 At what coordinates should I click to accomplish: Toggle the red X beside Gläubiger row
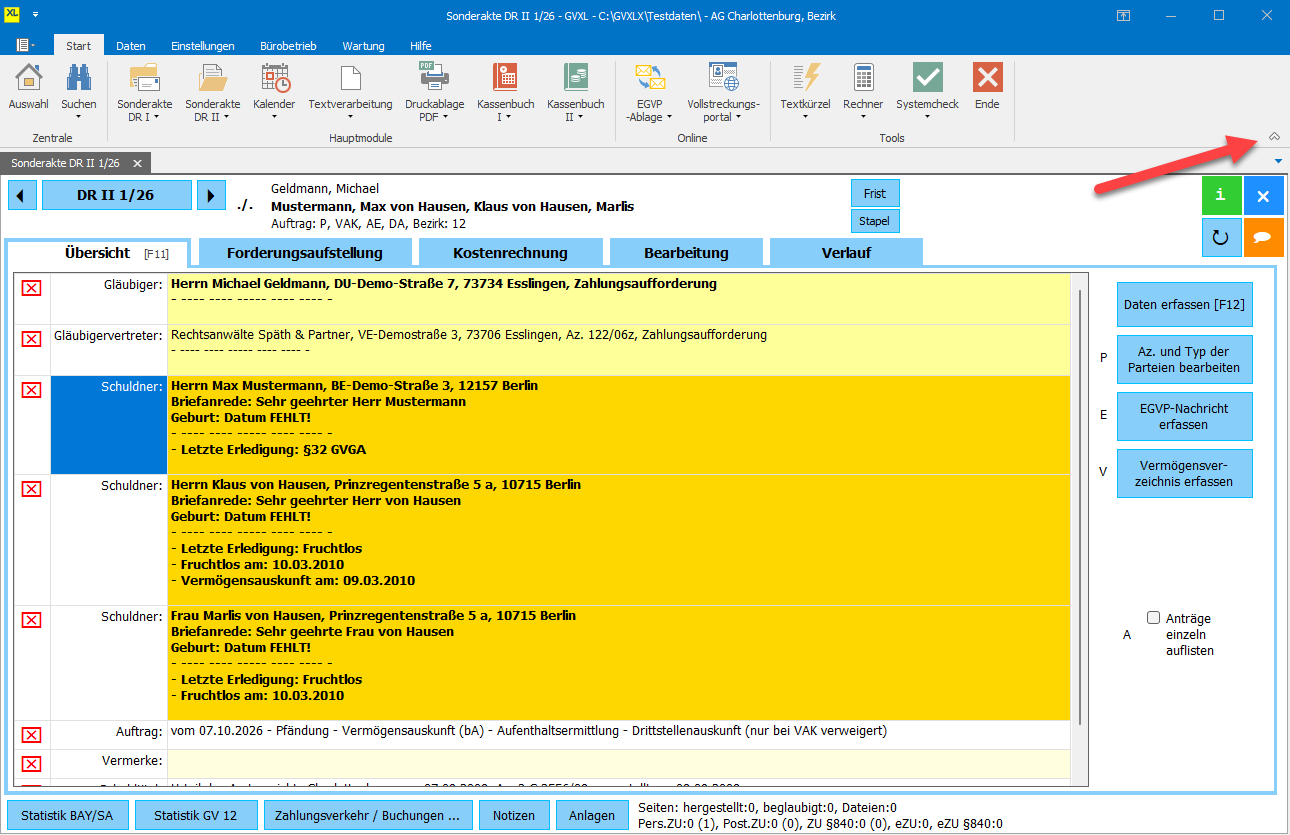click(x=31, y=288)
